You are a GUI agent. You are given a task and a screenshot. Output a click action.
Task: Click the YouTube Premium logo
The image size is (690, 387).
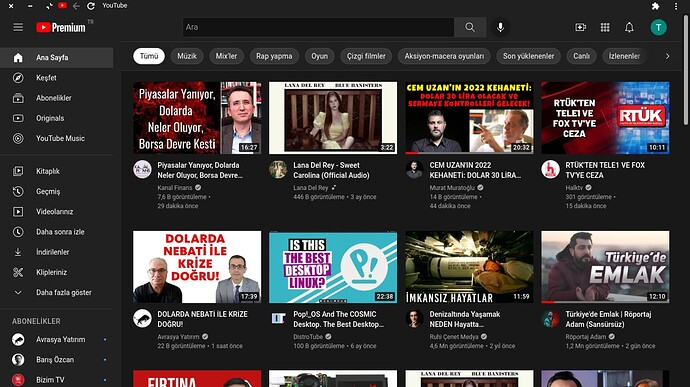(61, 27)
